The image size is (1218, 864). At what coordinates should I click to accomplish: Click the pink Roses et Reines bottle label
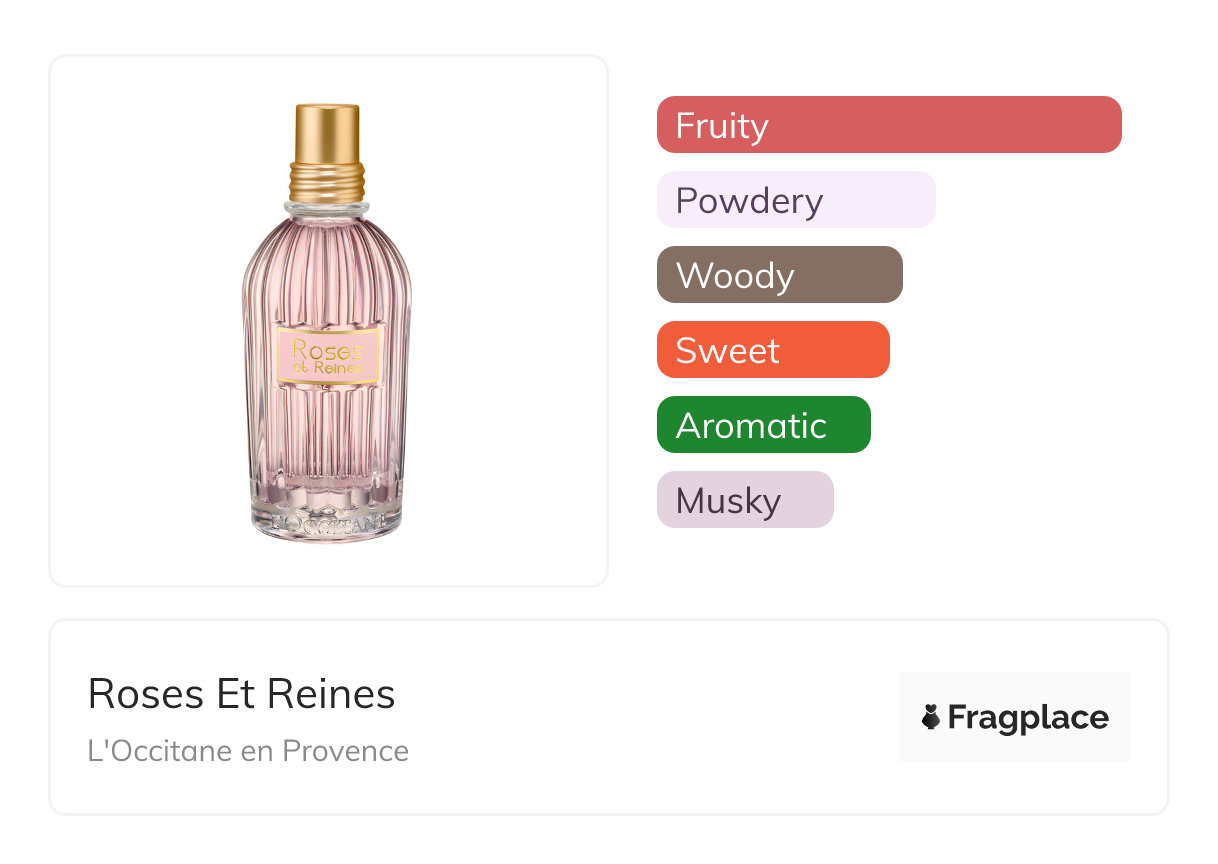click(328, 355)
